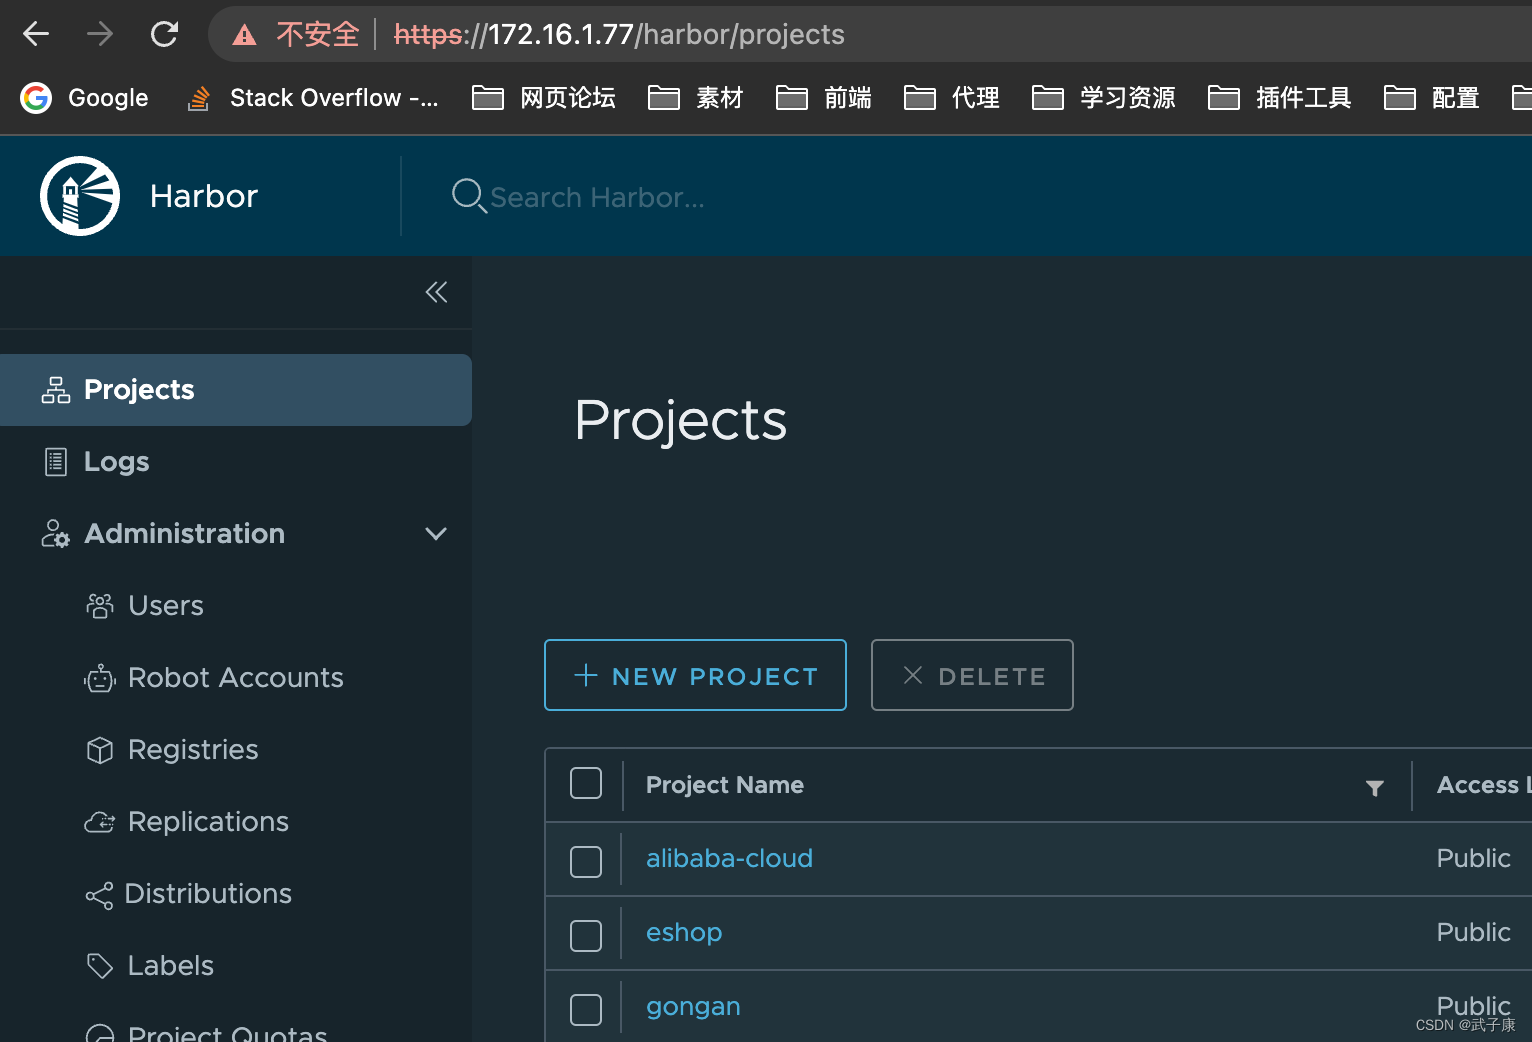This screenshot has width=1532, height=1042.
Task: Click the Robot Accounts icon
Action: [x=100, y=679]
